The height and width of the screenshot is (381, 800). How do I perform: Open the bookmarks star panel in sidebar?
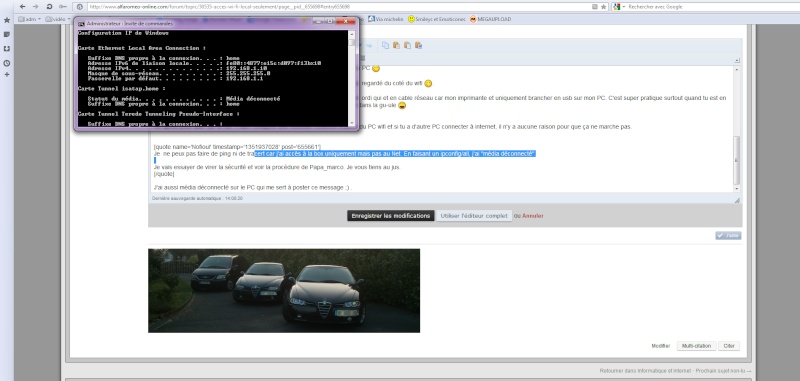click(7, 20)
